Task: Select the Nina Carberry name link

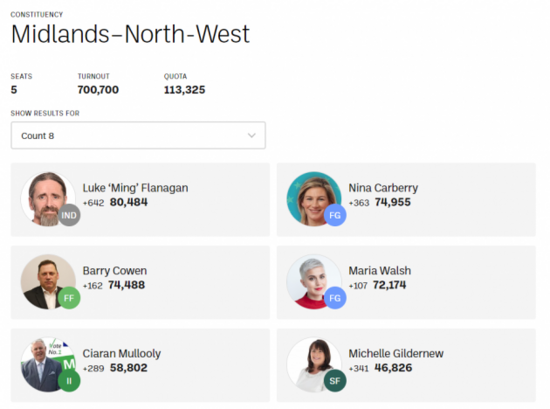Action: pos(383,188)
